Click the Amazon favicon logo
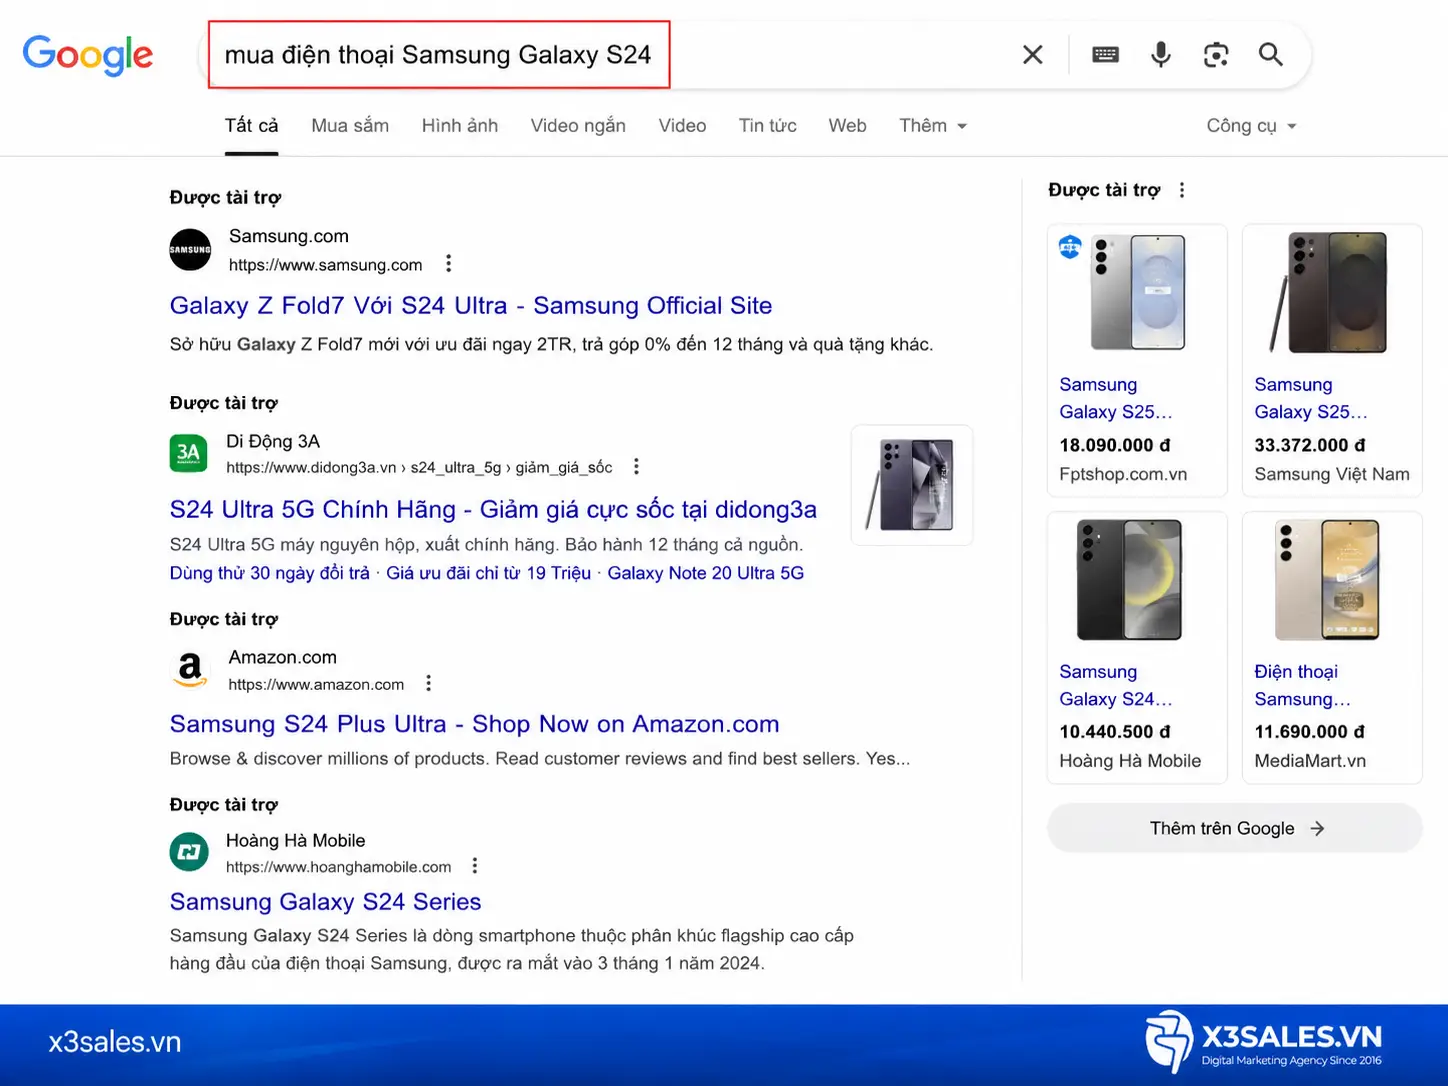The height and width of the screenshot is (1086, 1448). pos(190,669)
